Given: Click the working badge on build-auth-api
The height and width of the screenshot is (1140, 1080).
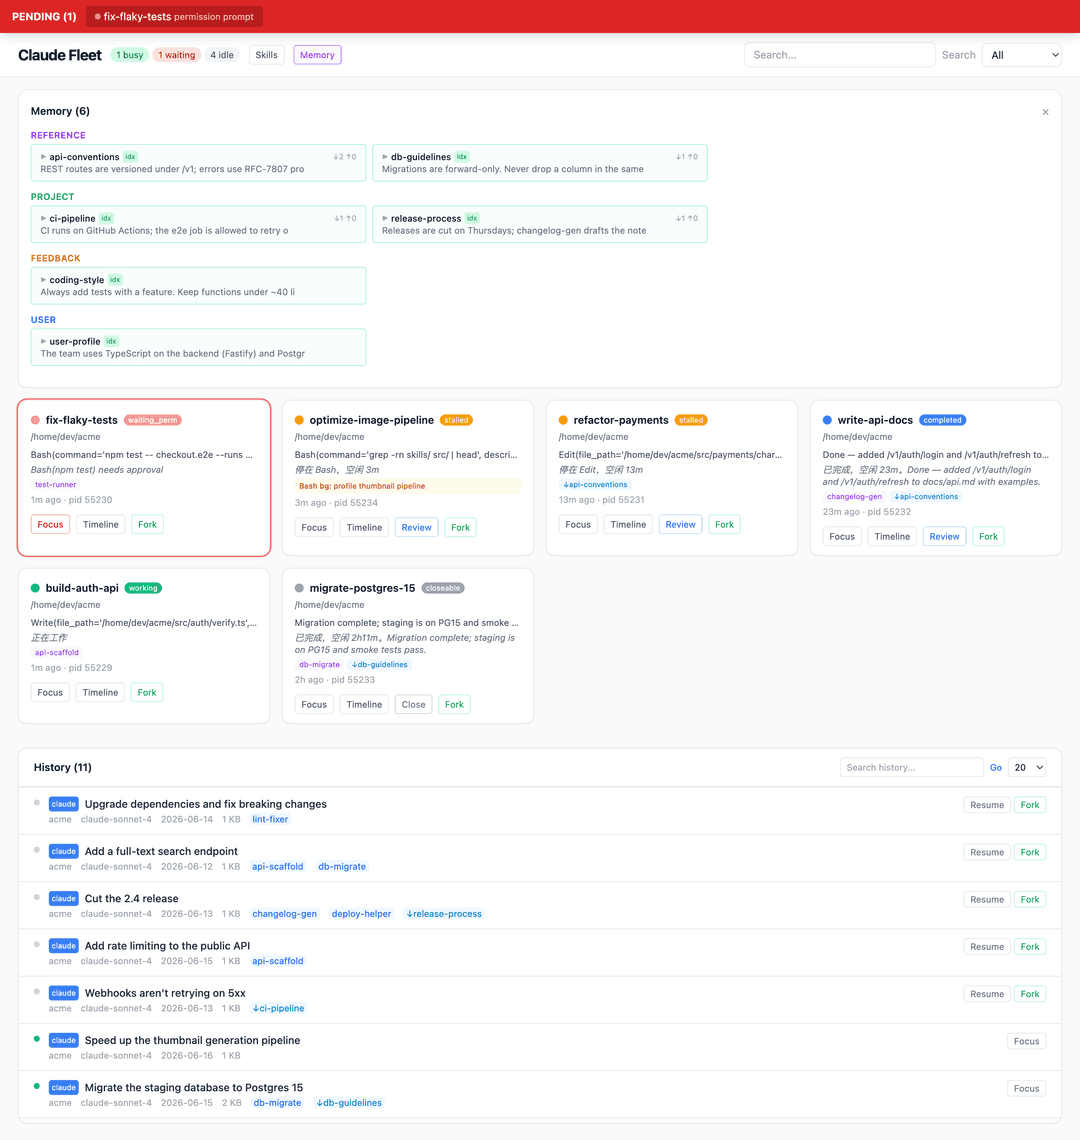Looking at the screenshot, I should 143,588.
